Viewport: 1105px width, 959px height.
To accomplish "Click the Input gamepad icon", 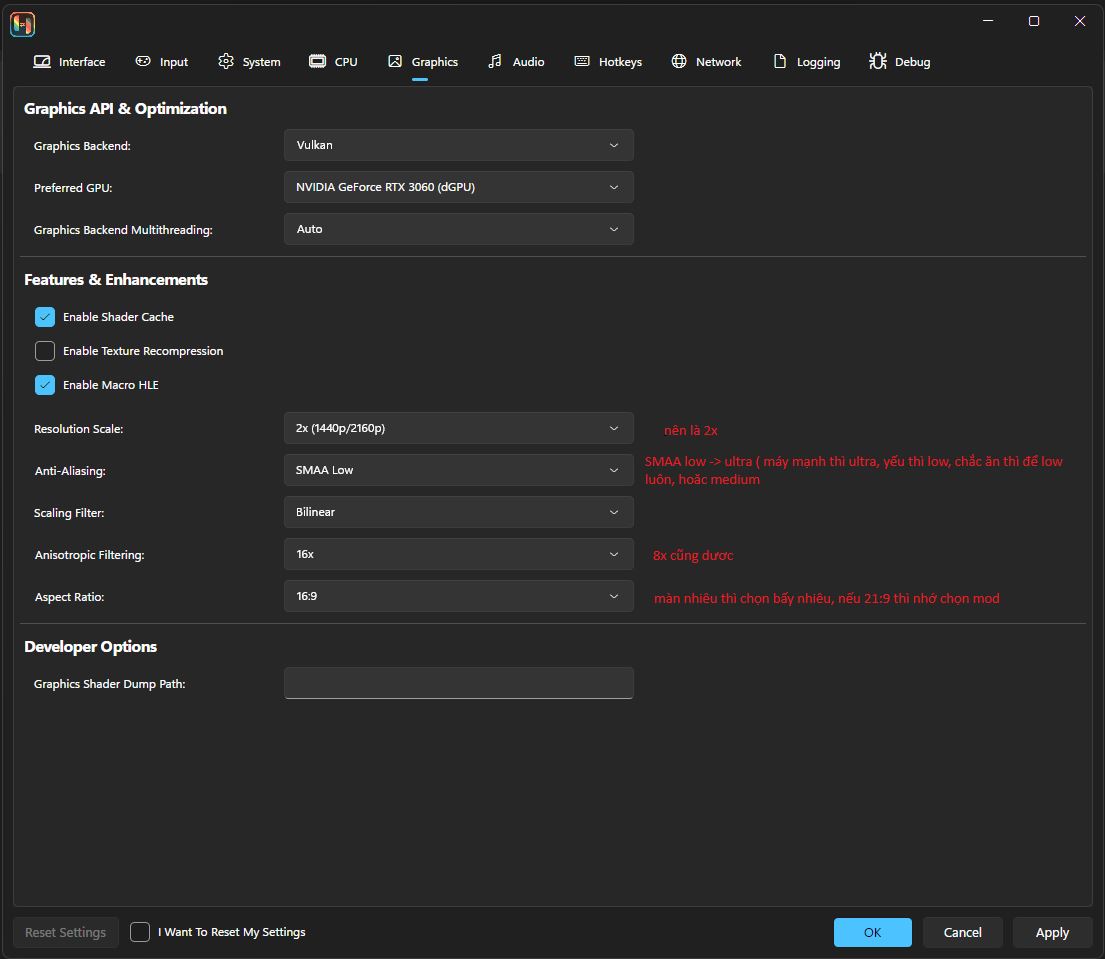I will (144, 62).
